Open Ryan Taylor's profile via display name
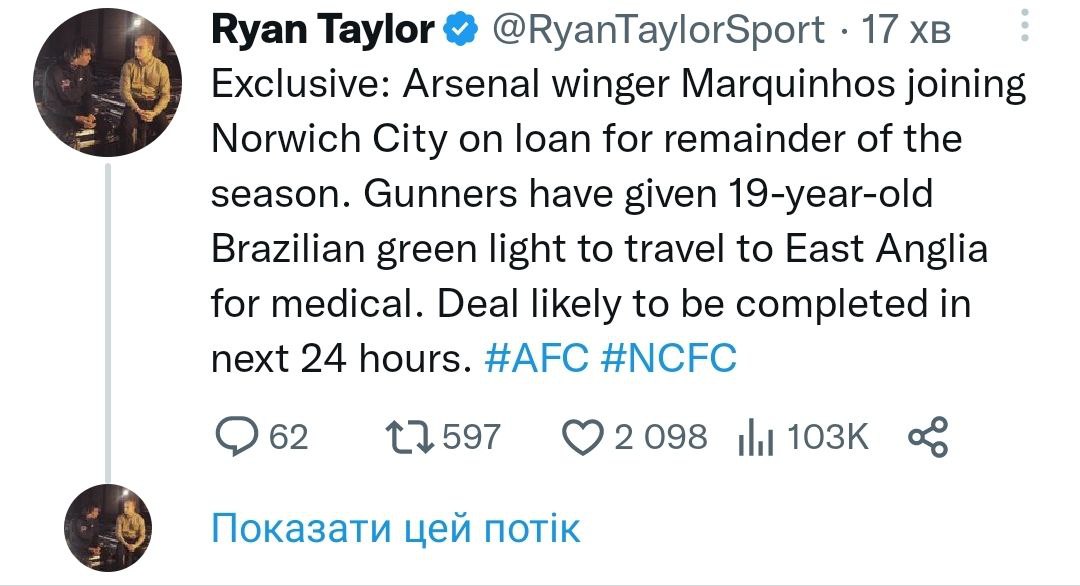Image resolution: width=1080 pixels, height=586 pixels. click(x=322, y=30)
